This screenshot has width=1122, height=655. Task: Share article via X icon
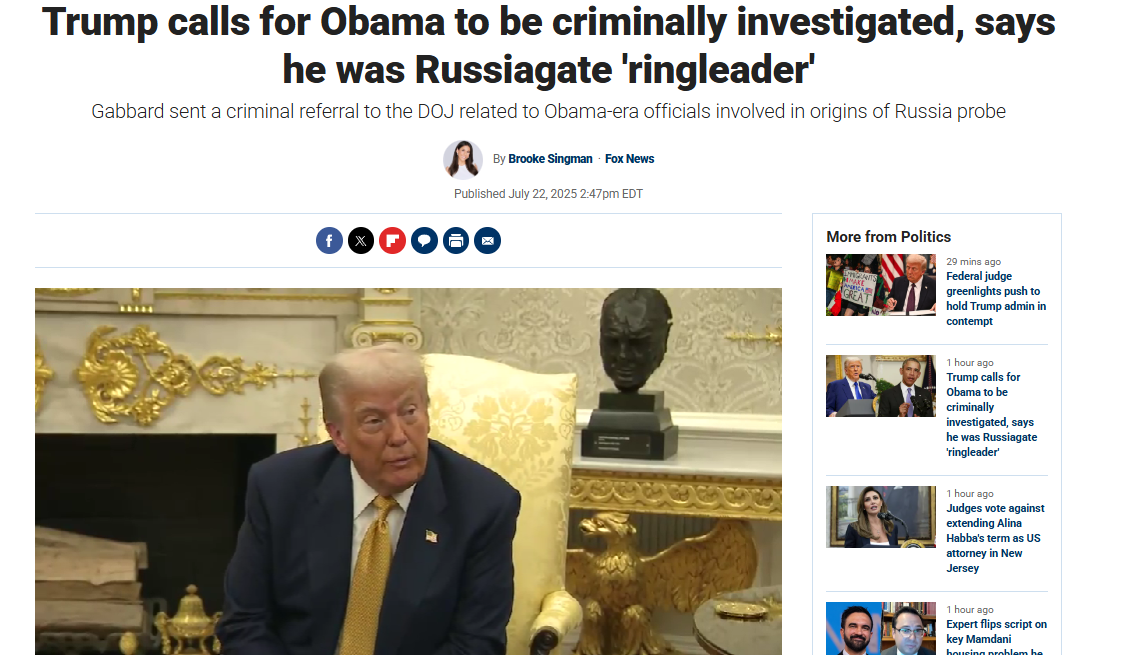click(361, 241)
